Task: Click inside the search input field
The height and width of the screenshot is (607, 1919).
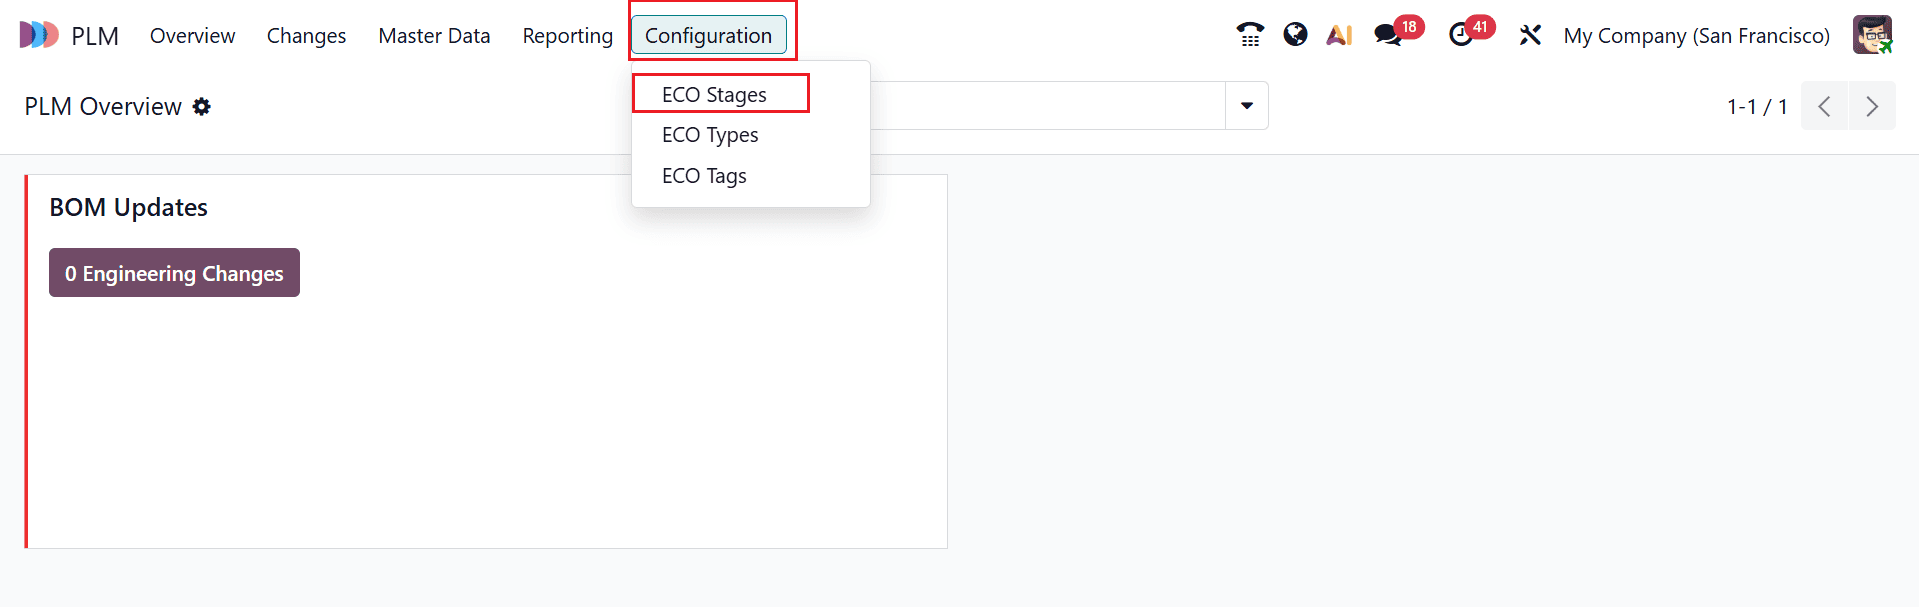Action: tap(1050, 105)
